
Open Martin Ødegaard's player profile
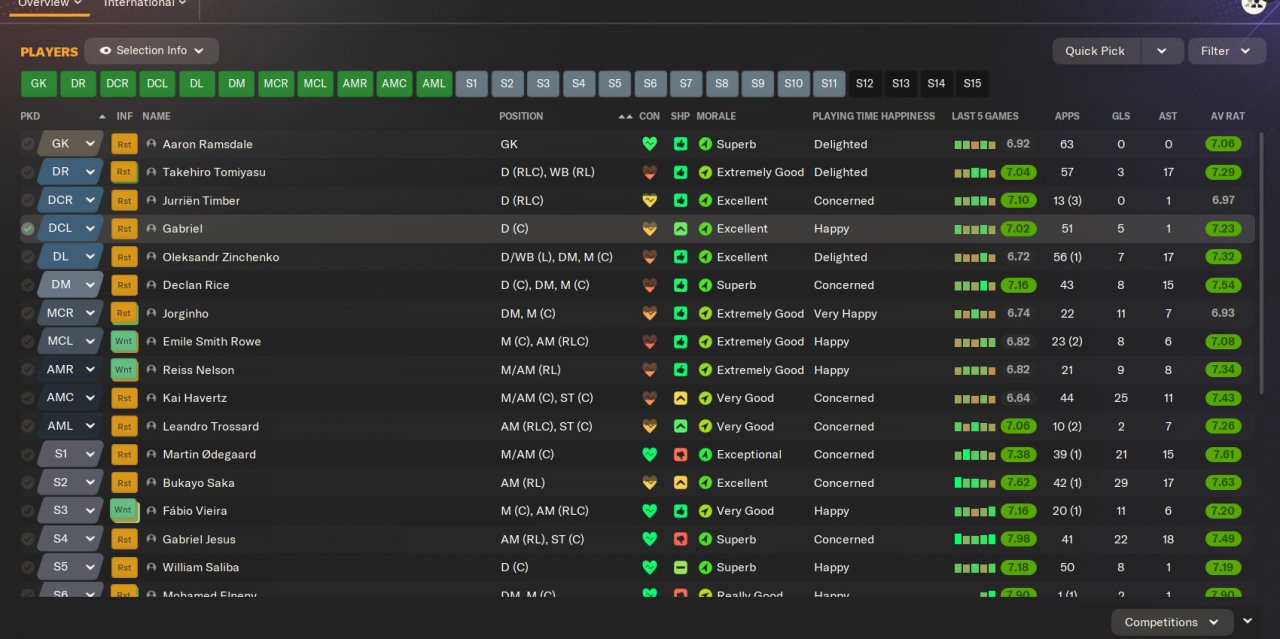209,454
